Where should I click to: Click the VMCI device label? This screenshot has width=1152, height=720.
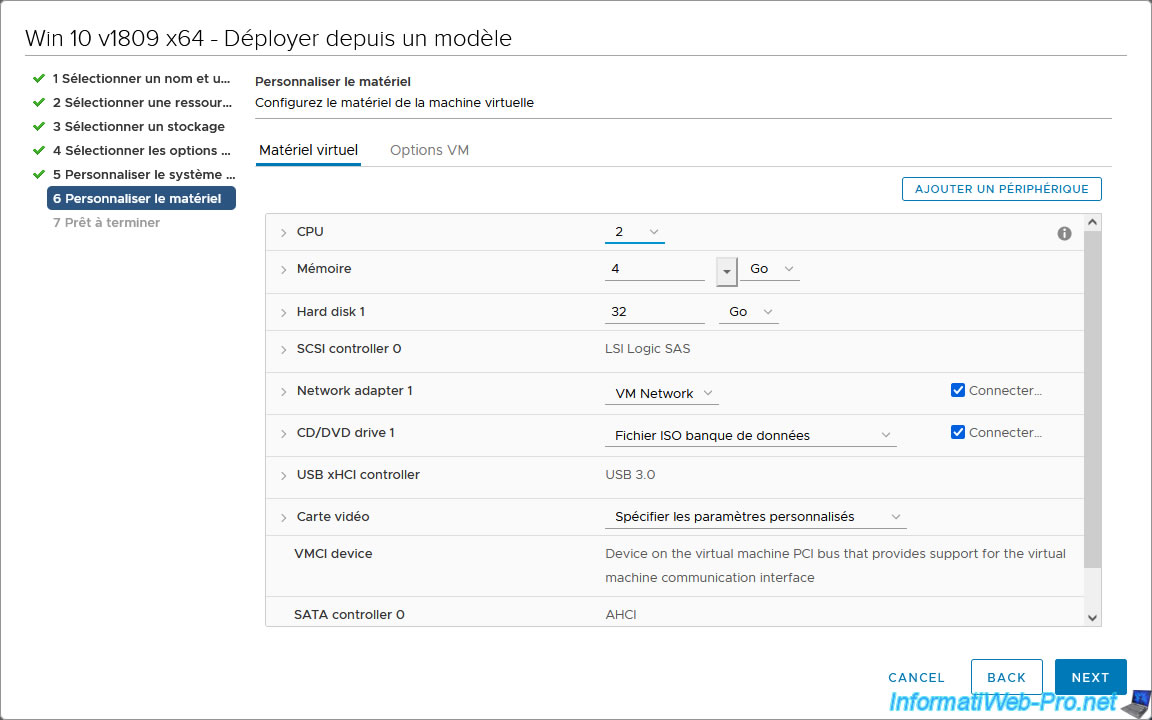point(333,554)
